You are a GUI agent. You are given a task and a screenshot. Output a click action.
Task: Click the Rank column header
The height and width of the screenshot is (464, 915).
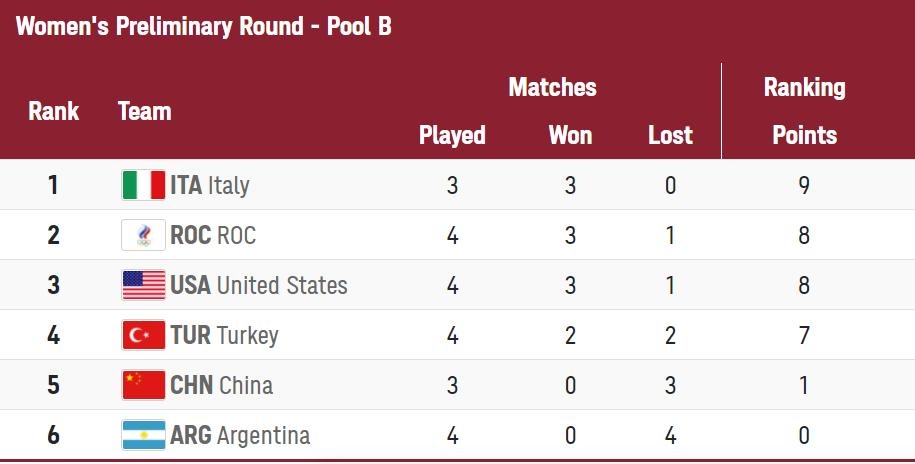53,111
